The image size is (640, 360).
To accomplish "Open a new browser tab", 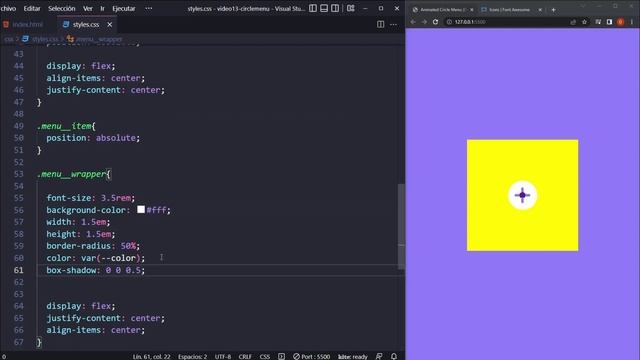I will (553, 9).
